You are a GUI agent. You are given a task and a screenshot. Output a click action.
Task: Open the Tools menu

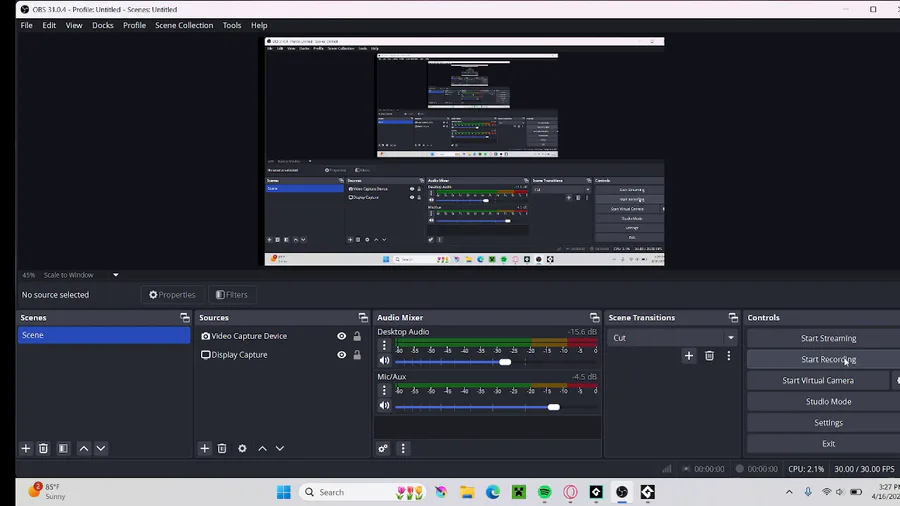tap(232, 25)
